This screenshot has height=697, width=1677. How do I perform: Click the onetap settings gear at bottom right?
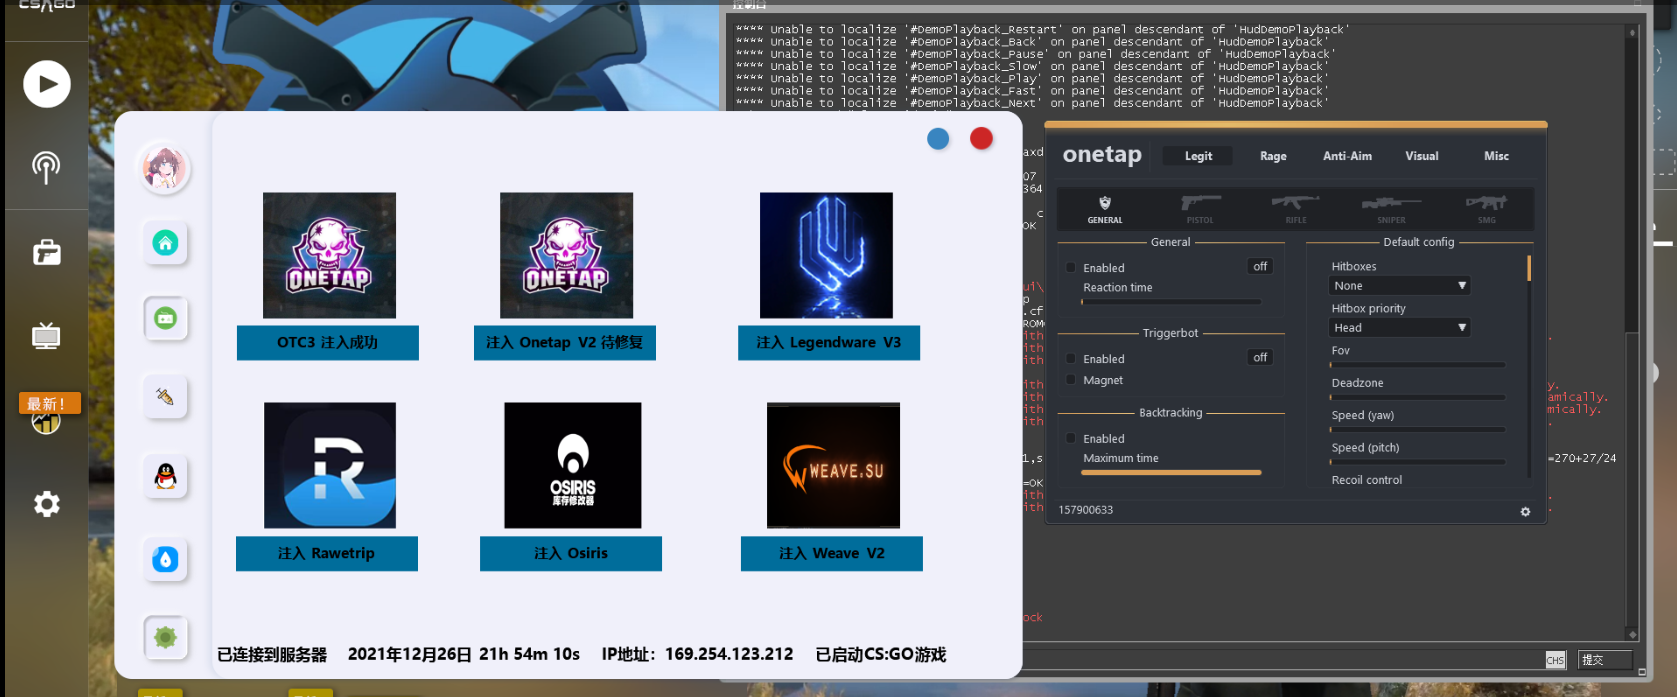pyautogui.click(x=1525, y=512)
